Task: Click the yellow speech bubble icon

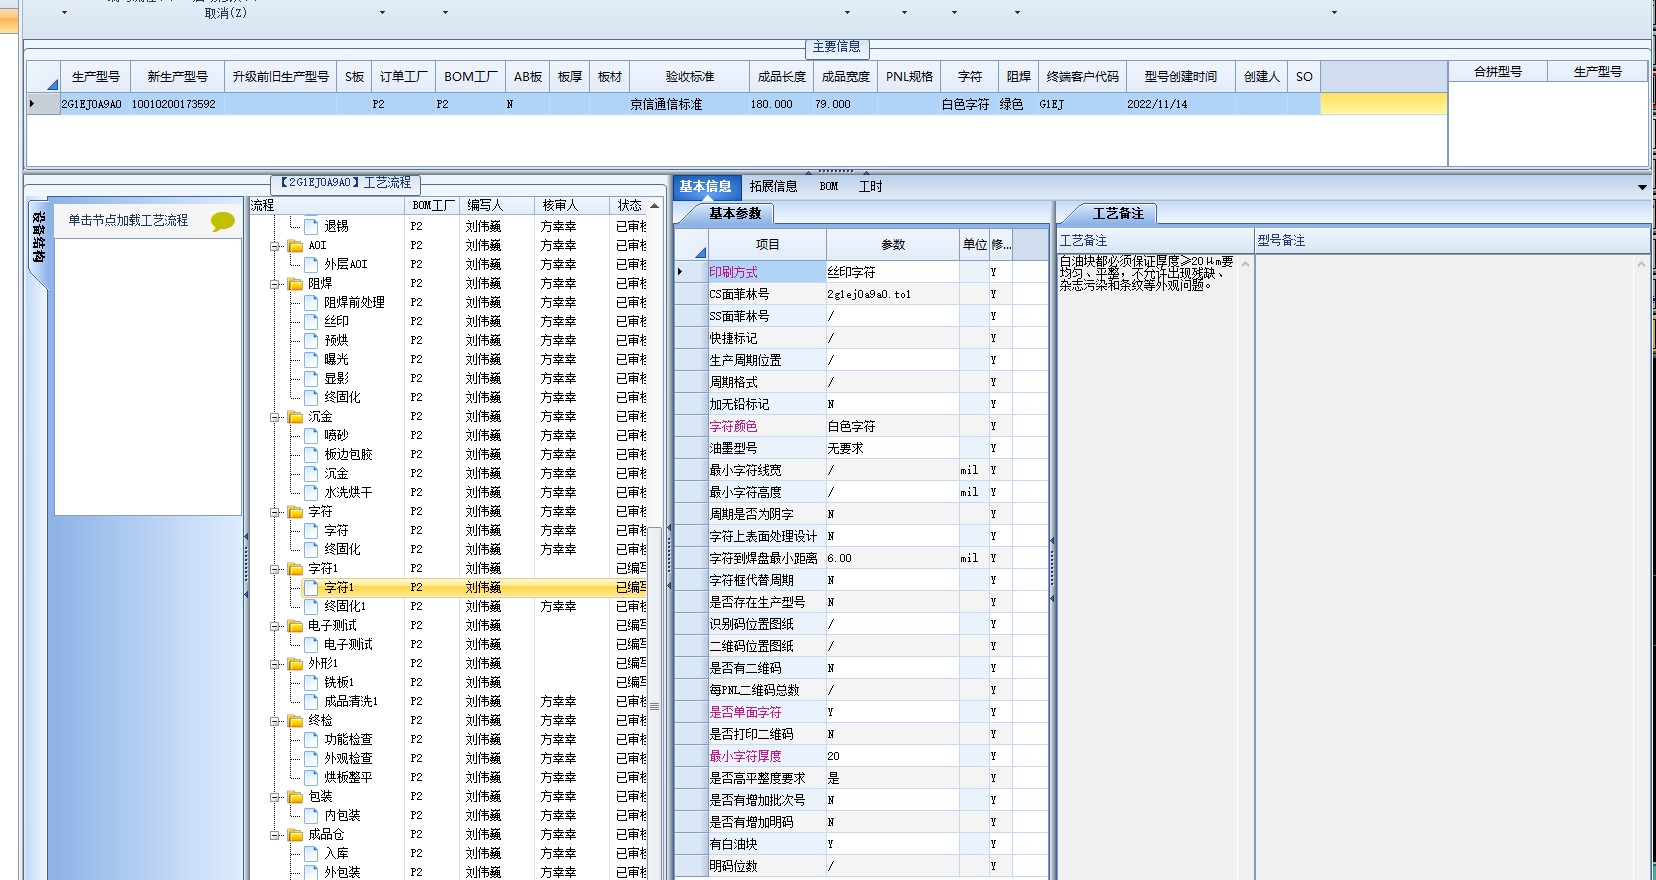Action: 222,221
